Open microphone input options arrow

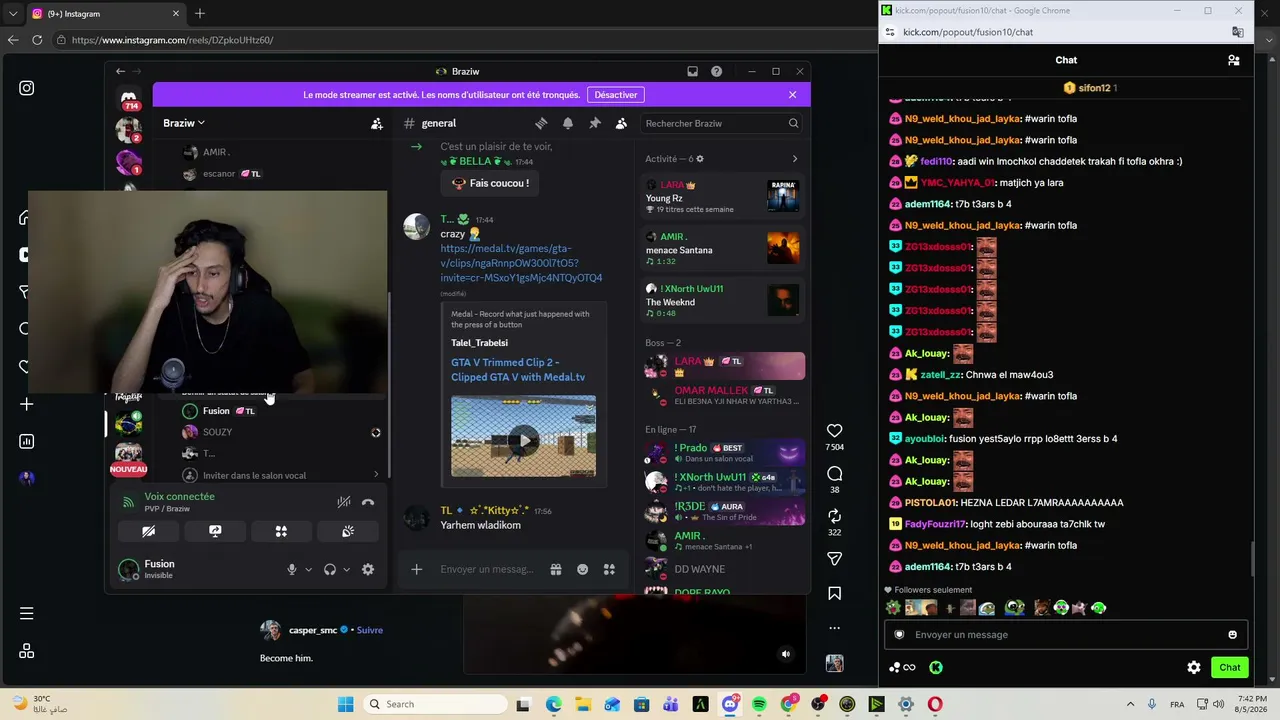[x=308, y=569]
